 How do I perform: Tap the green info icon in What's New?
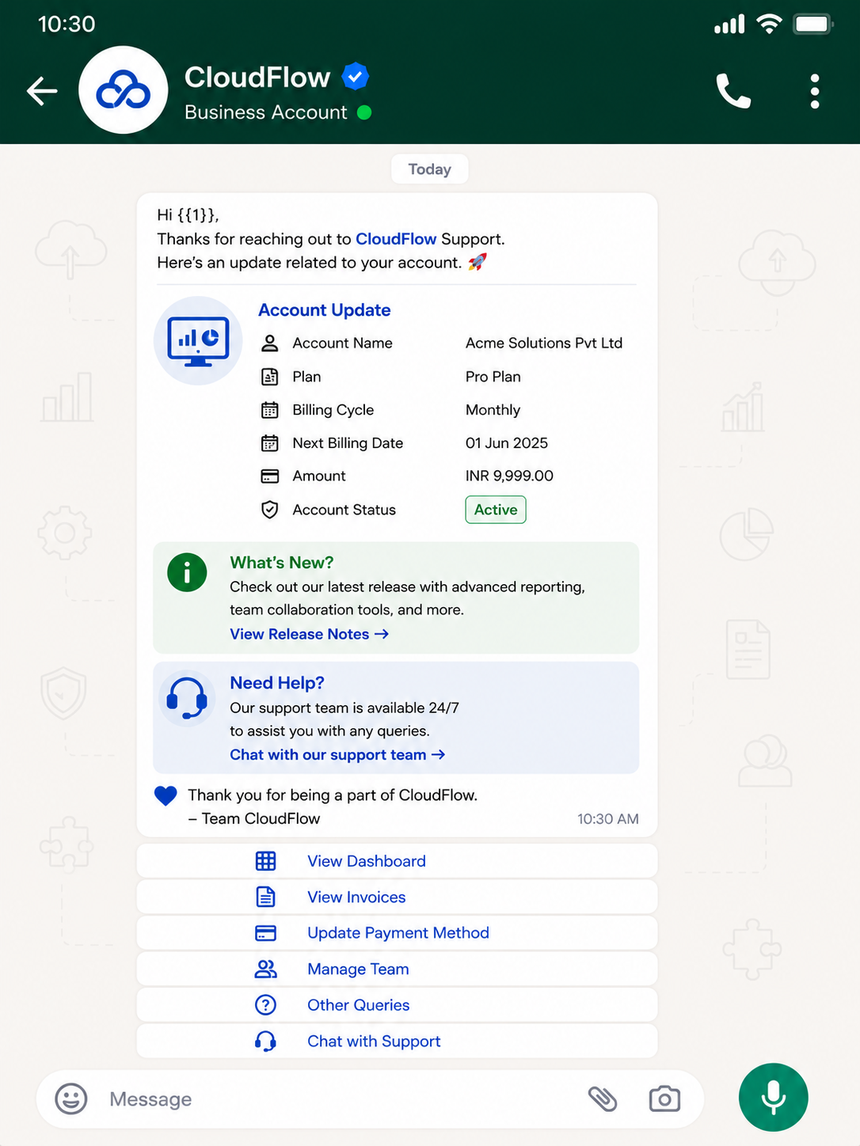click(187, 572)
